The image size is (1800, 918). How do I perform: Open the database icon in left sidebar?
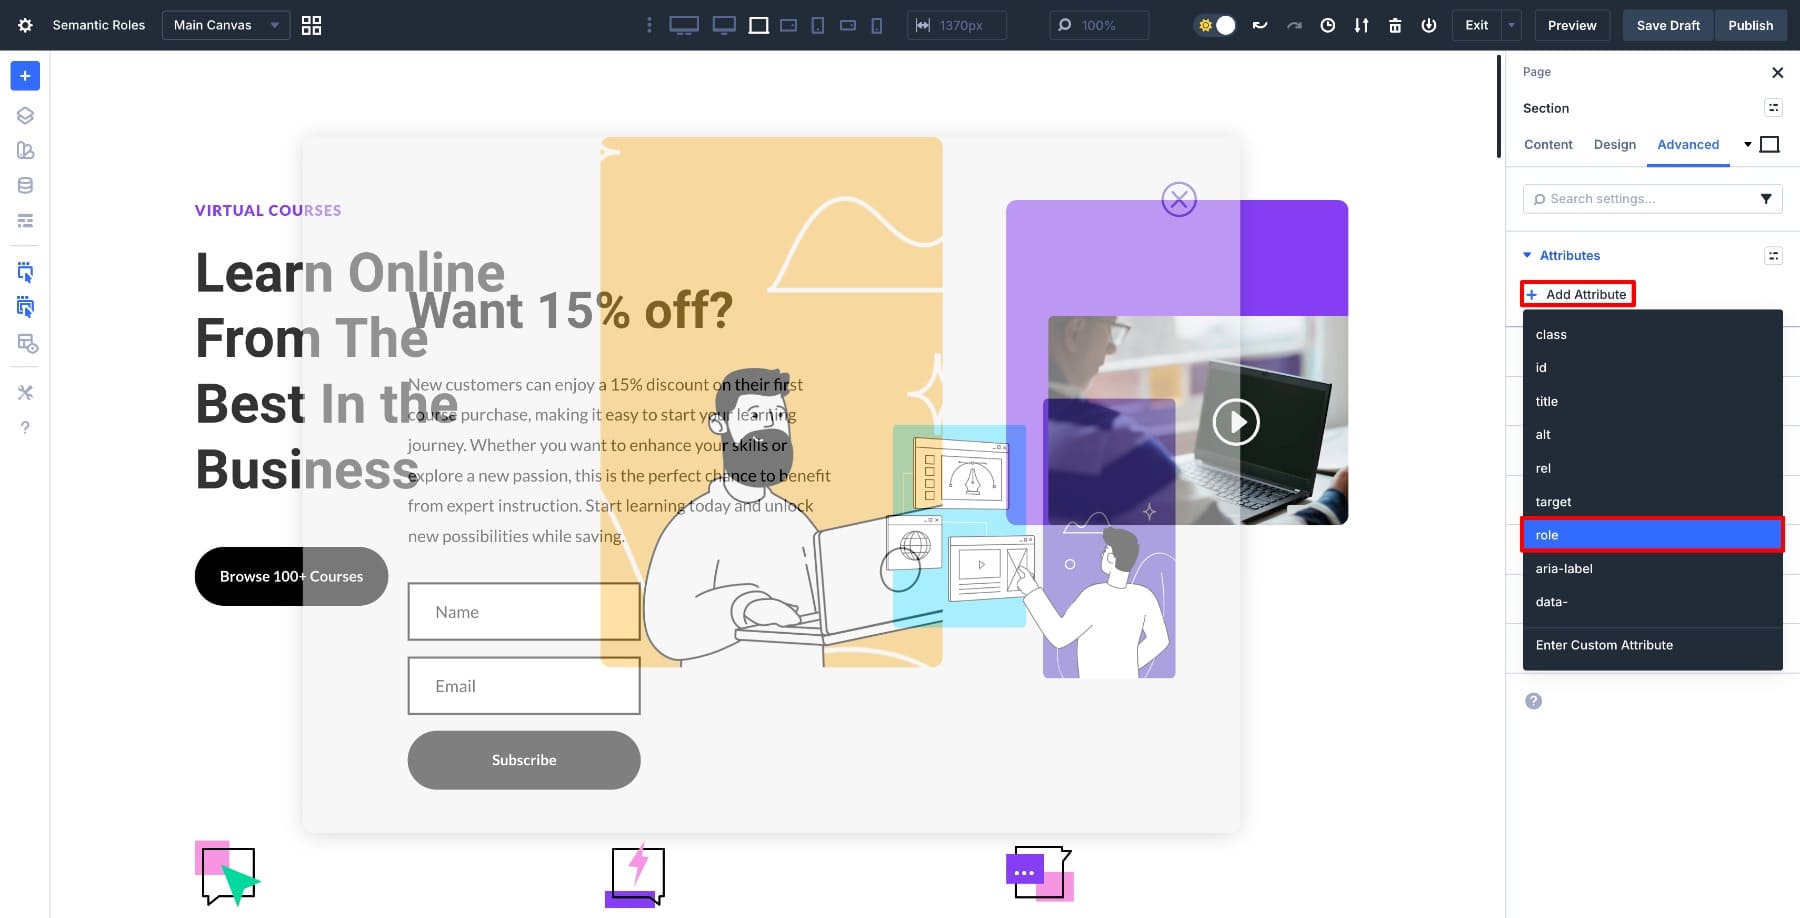point(25,185)
